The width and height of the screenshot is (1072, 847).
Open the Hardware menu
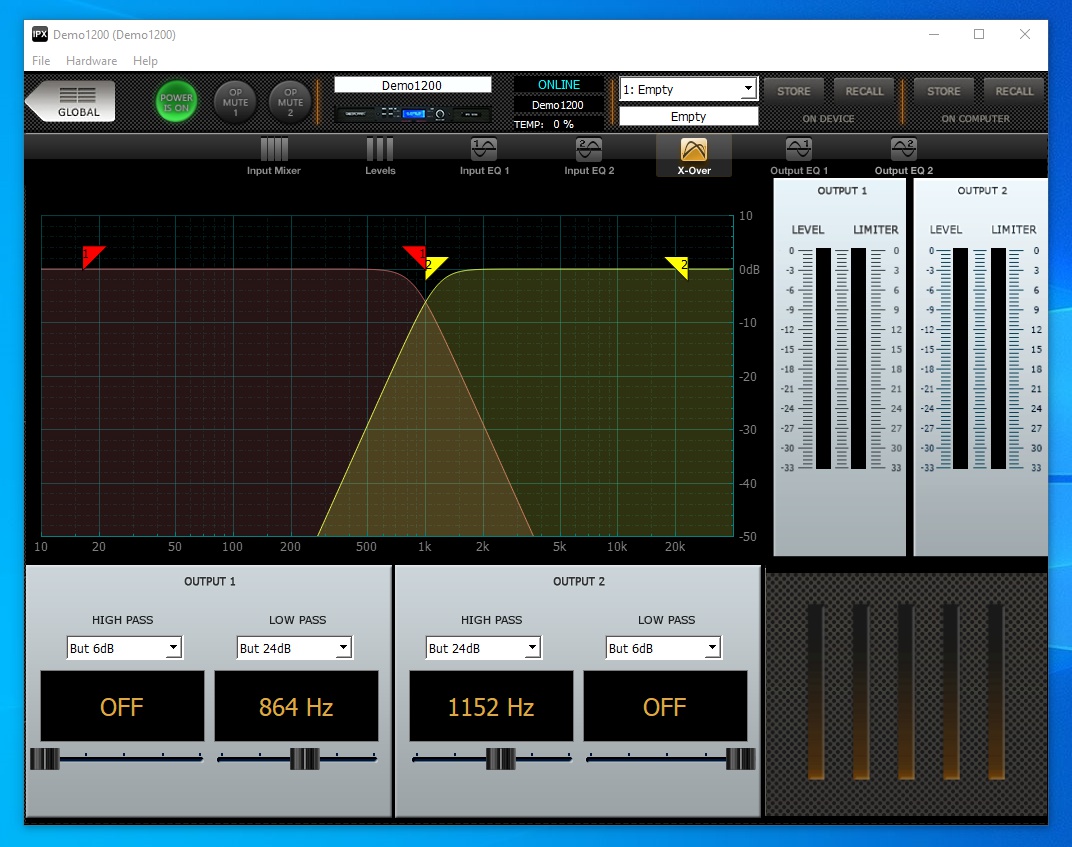tap(91, 61)
